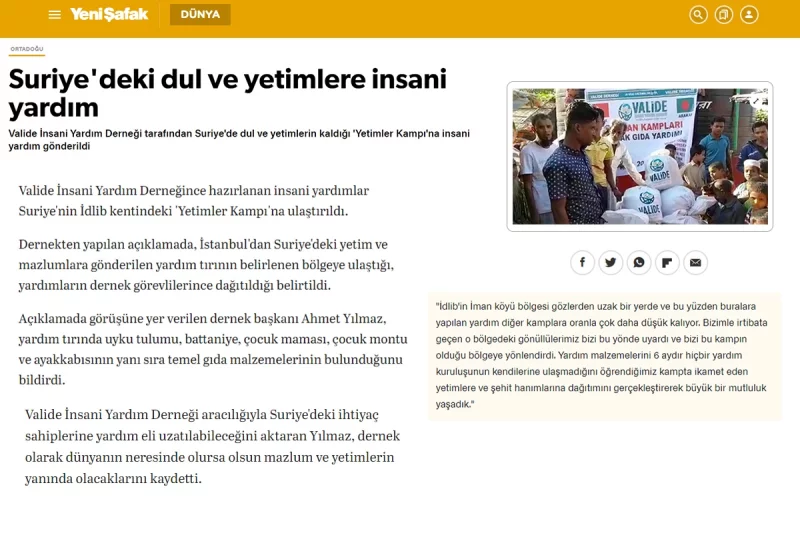800x533 pixels.
Task: Click the Yeni Şafak logo
Action: 109,14
